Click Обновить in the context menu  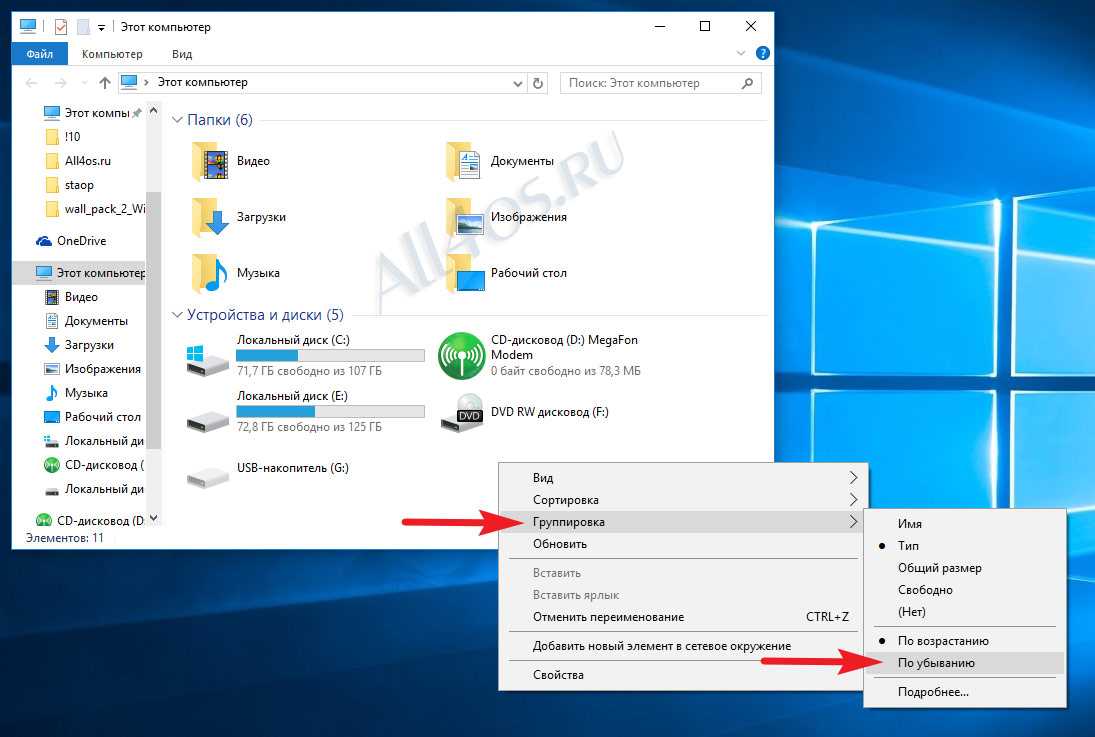[560, 544]
